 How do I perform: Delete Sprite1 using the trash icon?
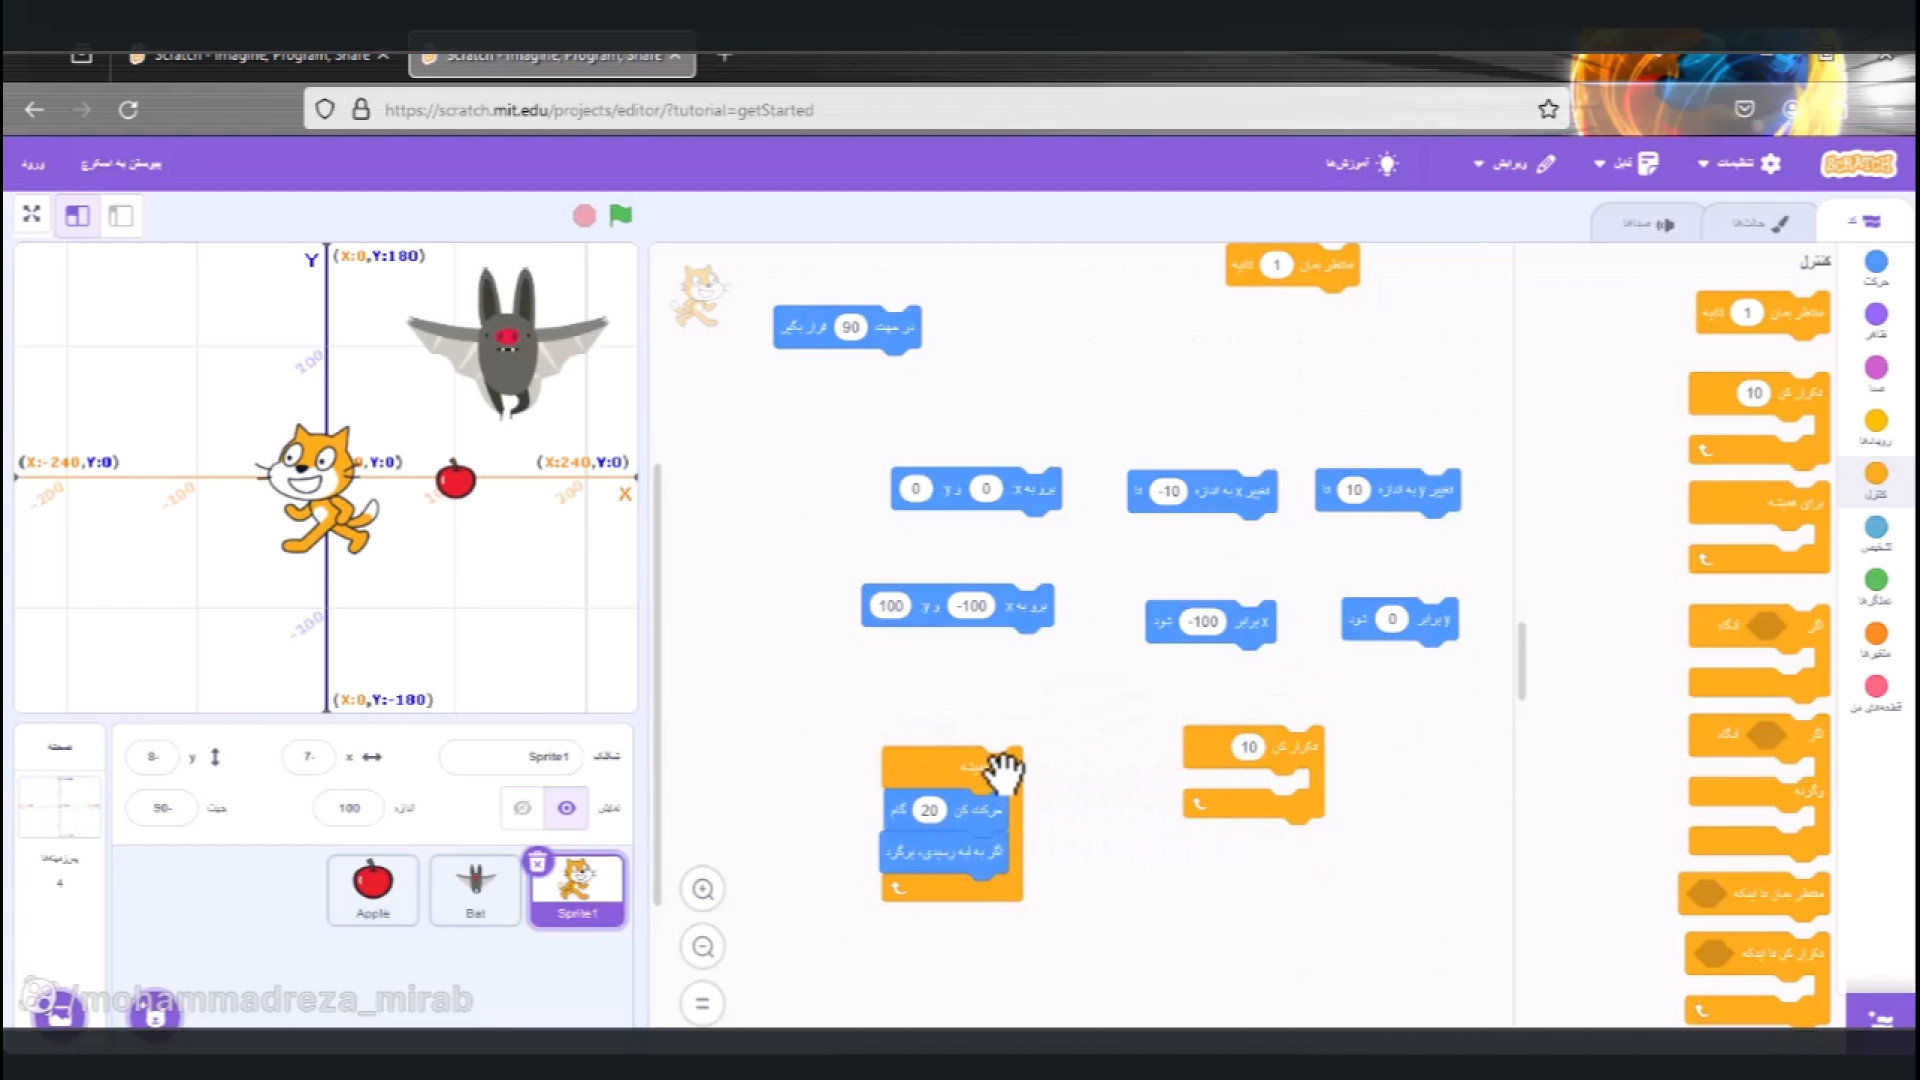(x=537, y=862)
